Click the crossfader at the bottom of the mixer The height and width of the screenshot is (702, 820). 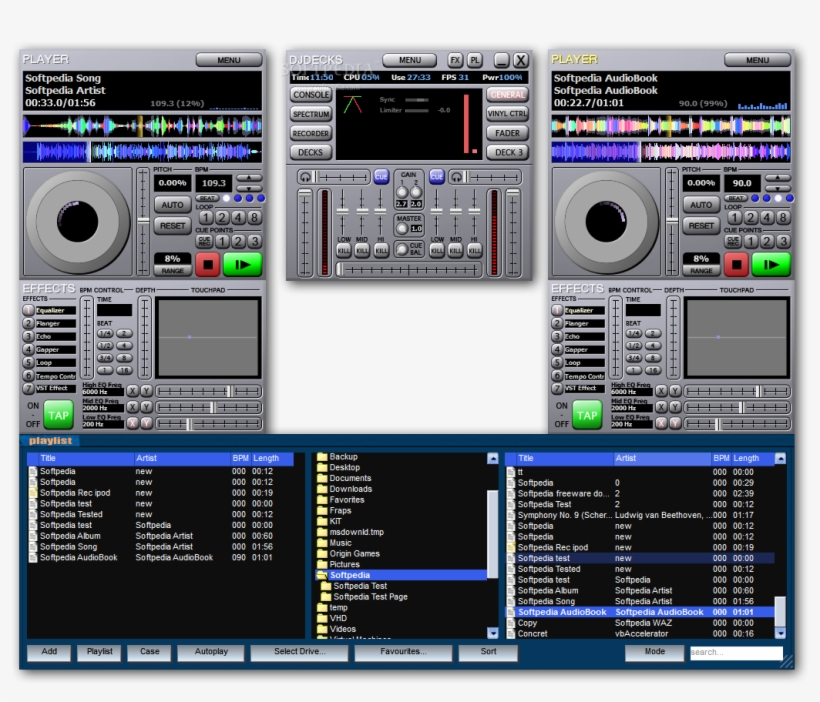410,268
